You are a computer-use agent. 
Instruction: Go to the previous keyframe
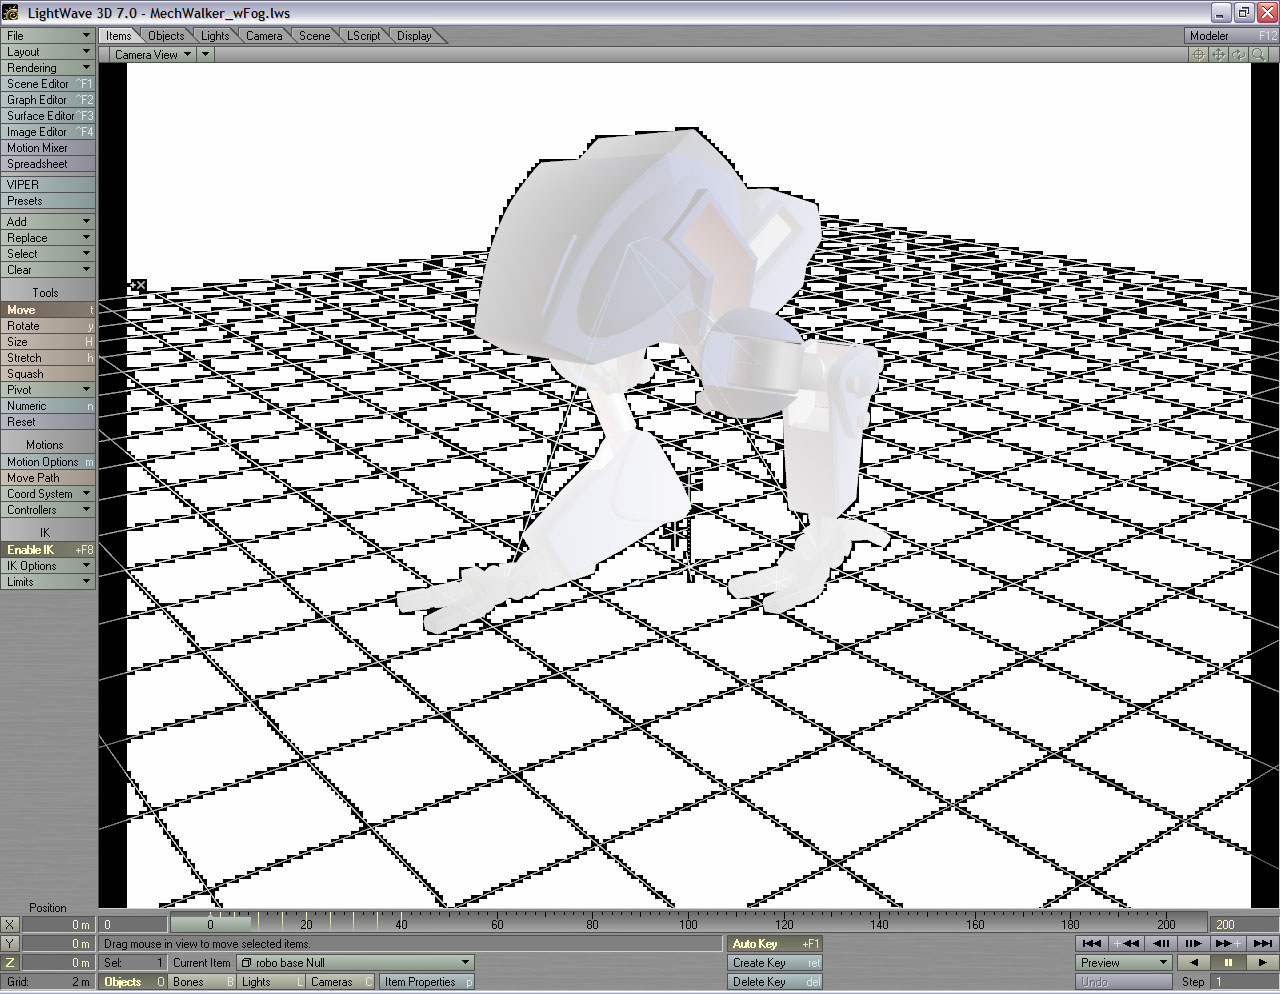click(x=1126, y=943)
